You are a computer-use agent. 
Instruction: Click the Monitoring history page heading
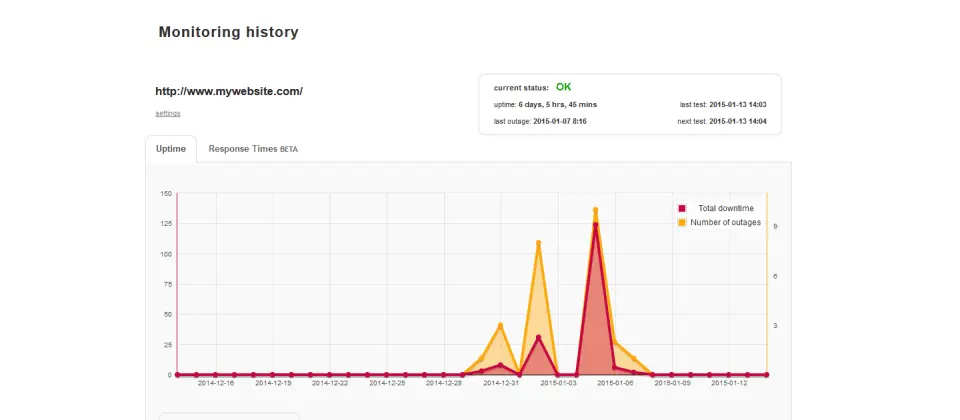coord(228,32)
